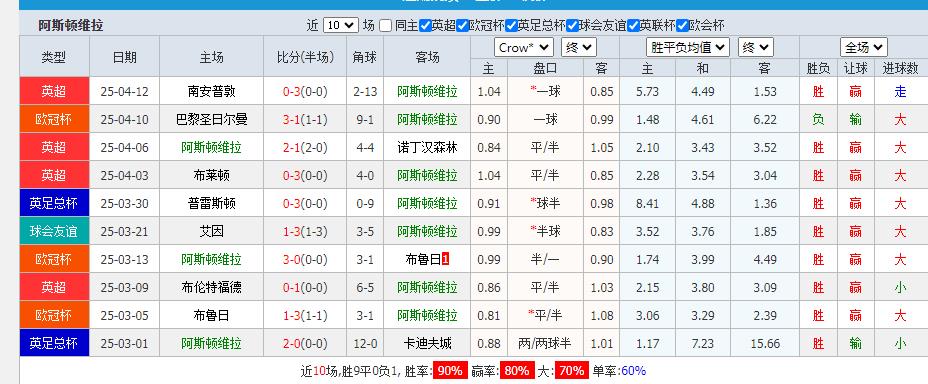Image resolution: width=928 pixels, height=384 pixels.
Task: Click the 类型 column header
Action: 54,57
